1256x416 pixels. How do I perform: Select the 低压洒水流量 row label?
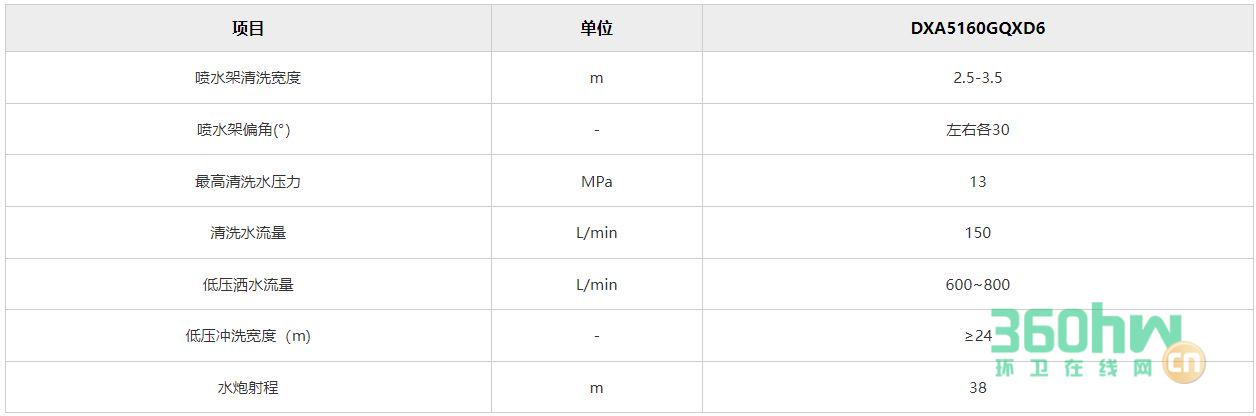[x=248, y=285]
